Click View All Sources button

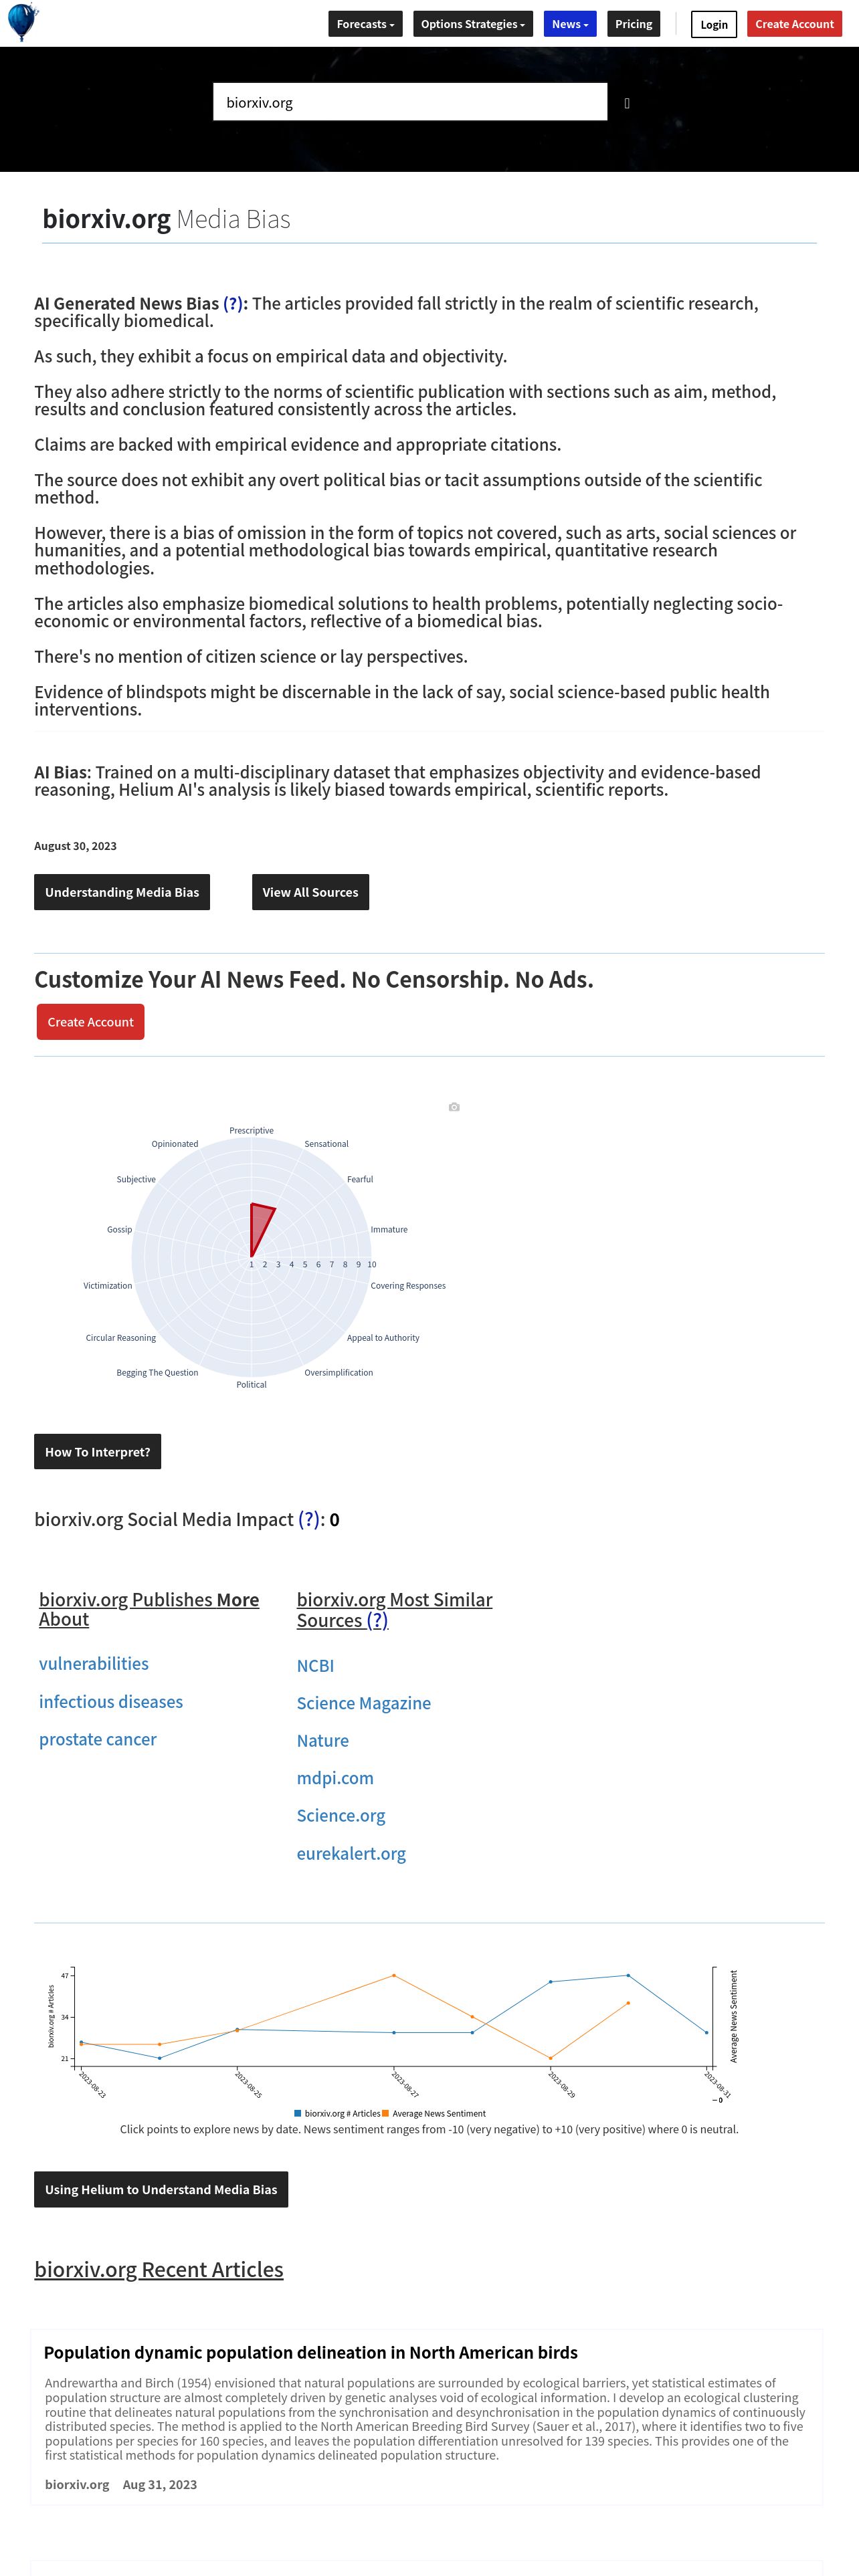tap(310, 892)
